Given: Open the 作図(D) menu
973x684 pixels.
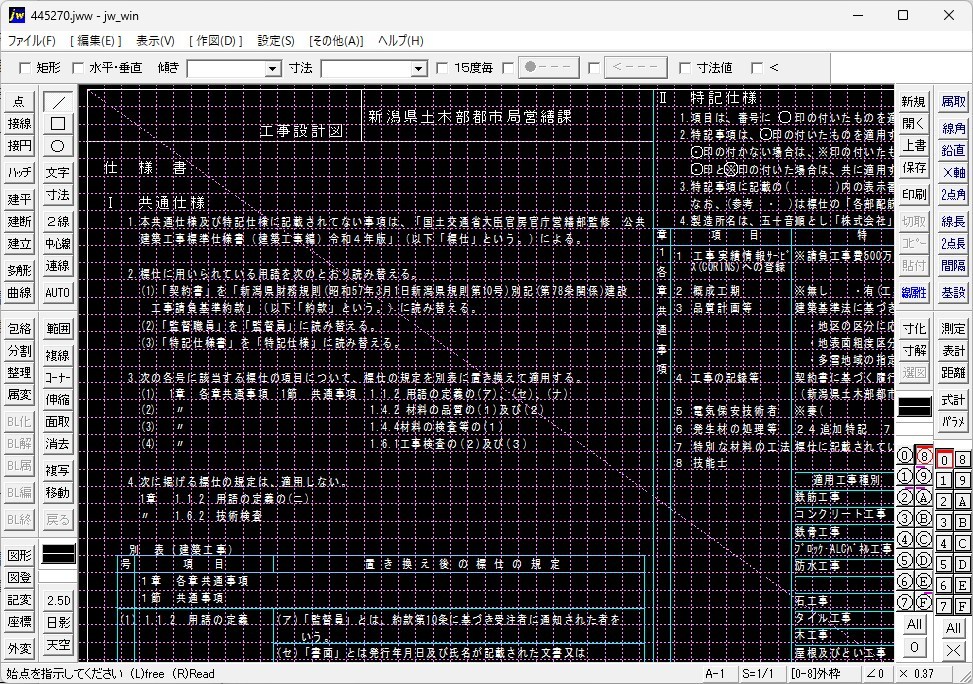Looking at the screenshot, I should tap(215, 41).
